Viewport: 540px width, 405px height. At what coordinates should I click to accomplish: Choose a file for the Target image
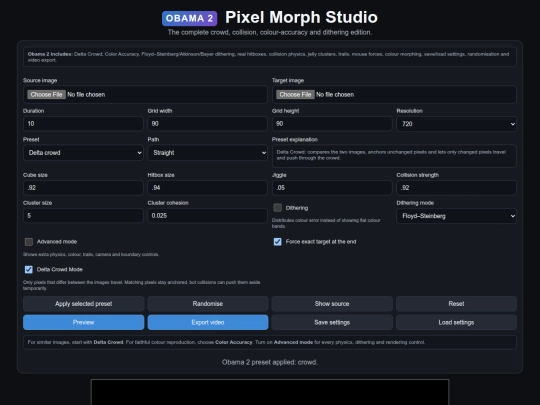point(295,94)
